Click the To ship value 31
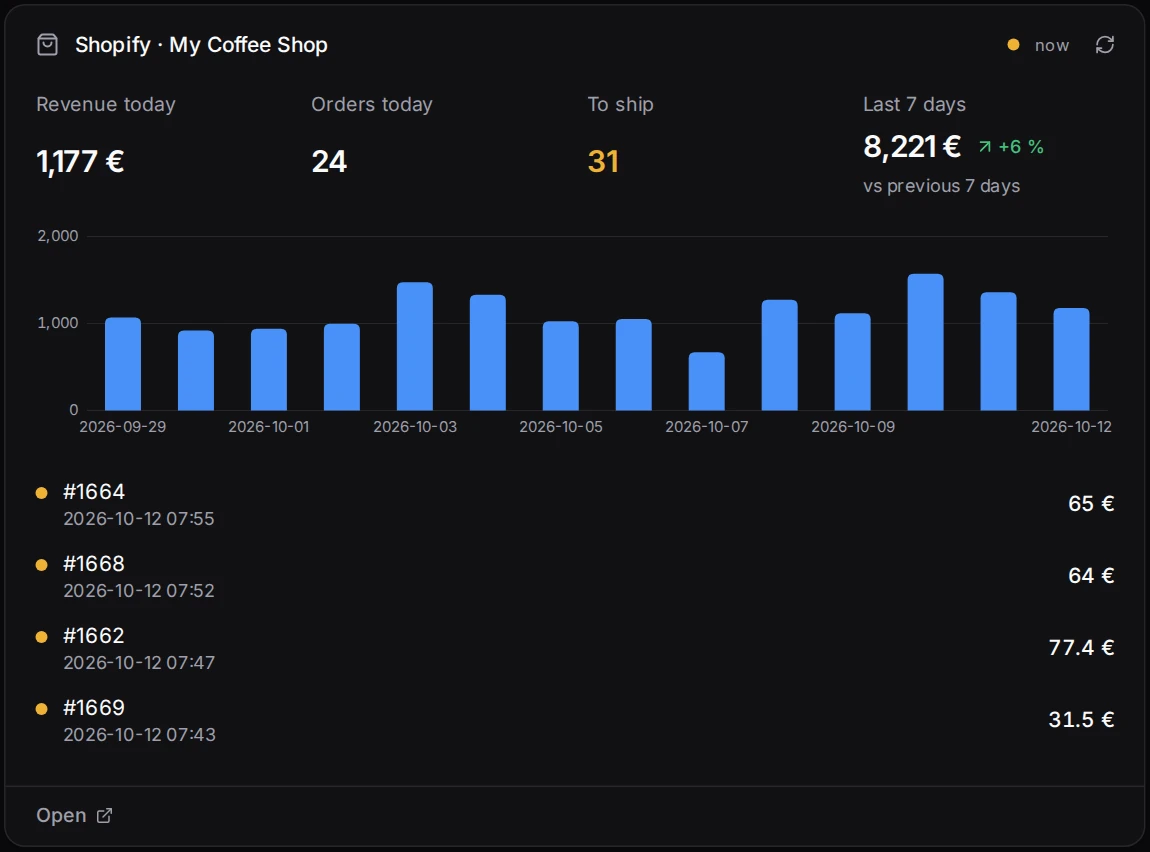The image size is (1150, 852). tap(603, 161)
